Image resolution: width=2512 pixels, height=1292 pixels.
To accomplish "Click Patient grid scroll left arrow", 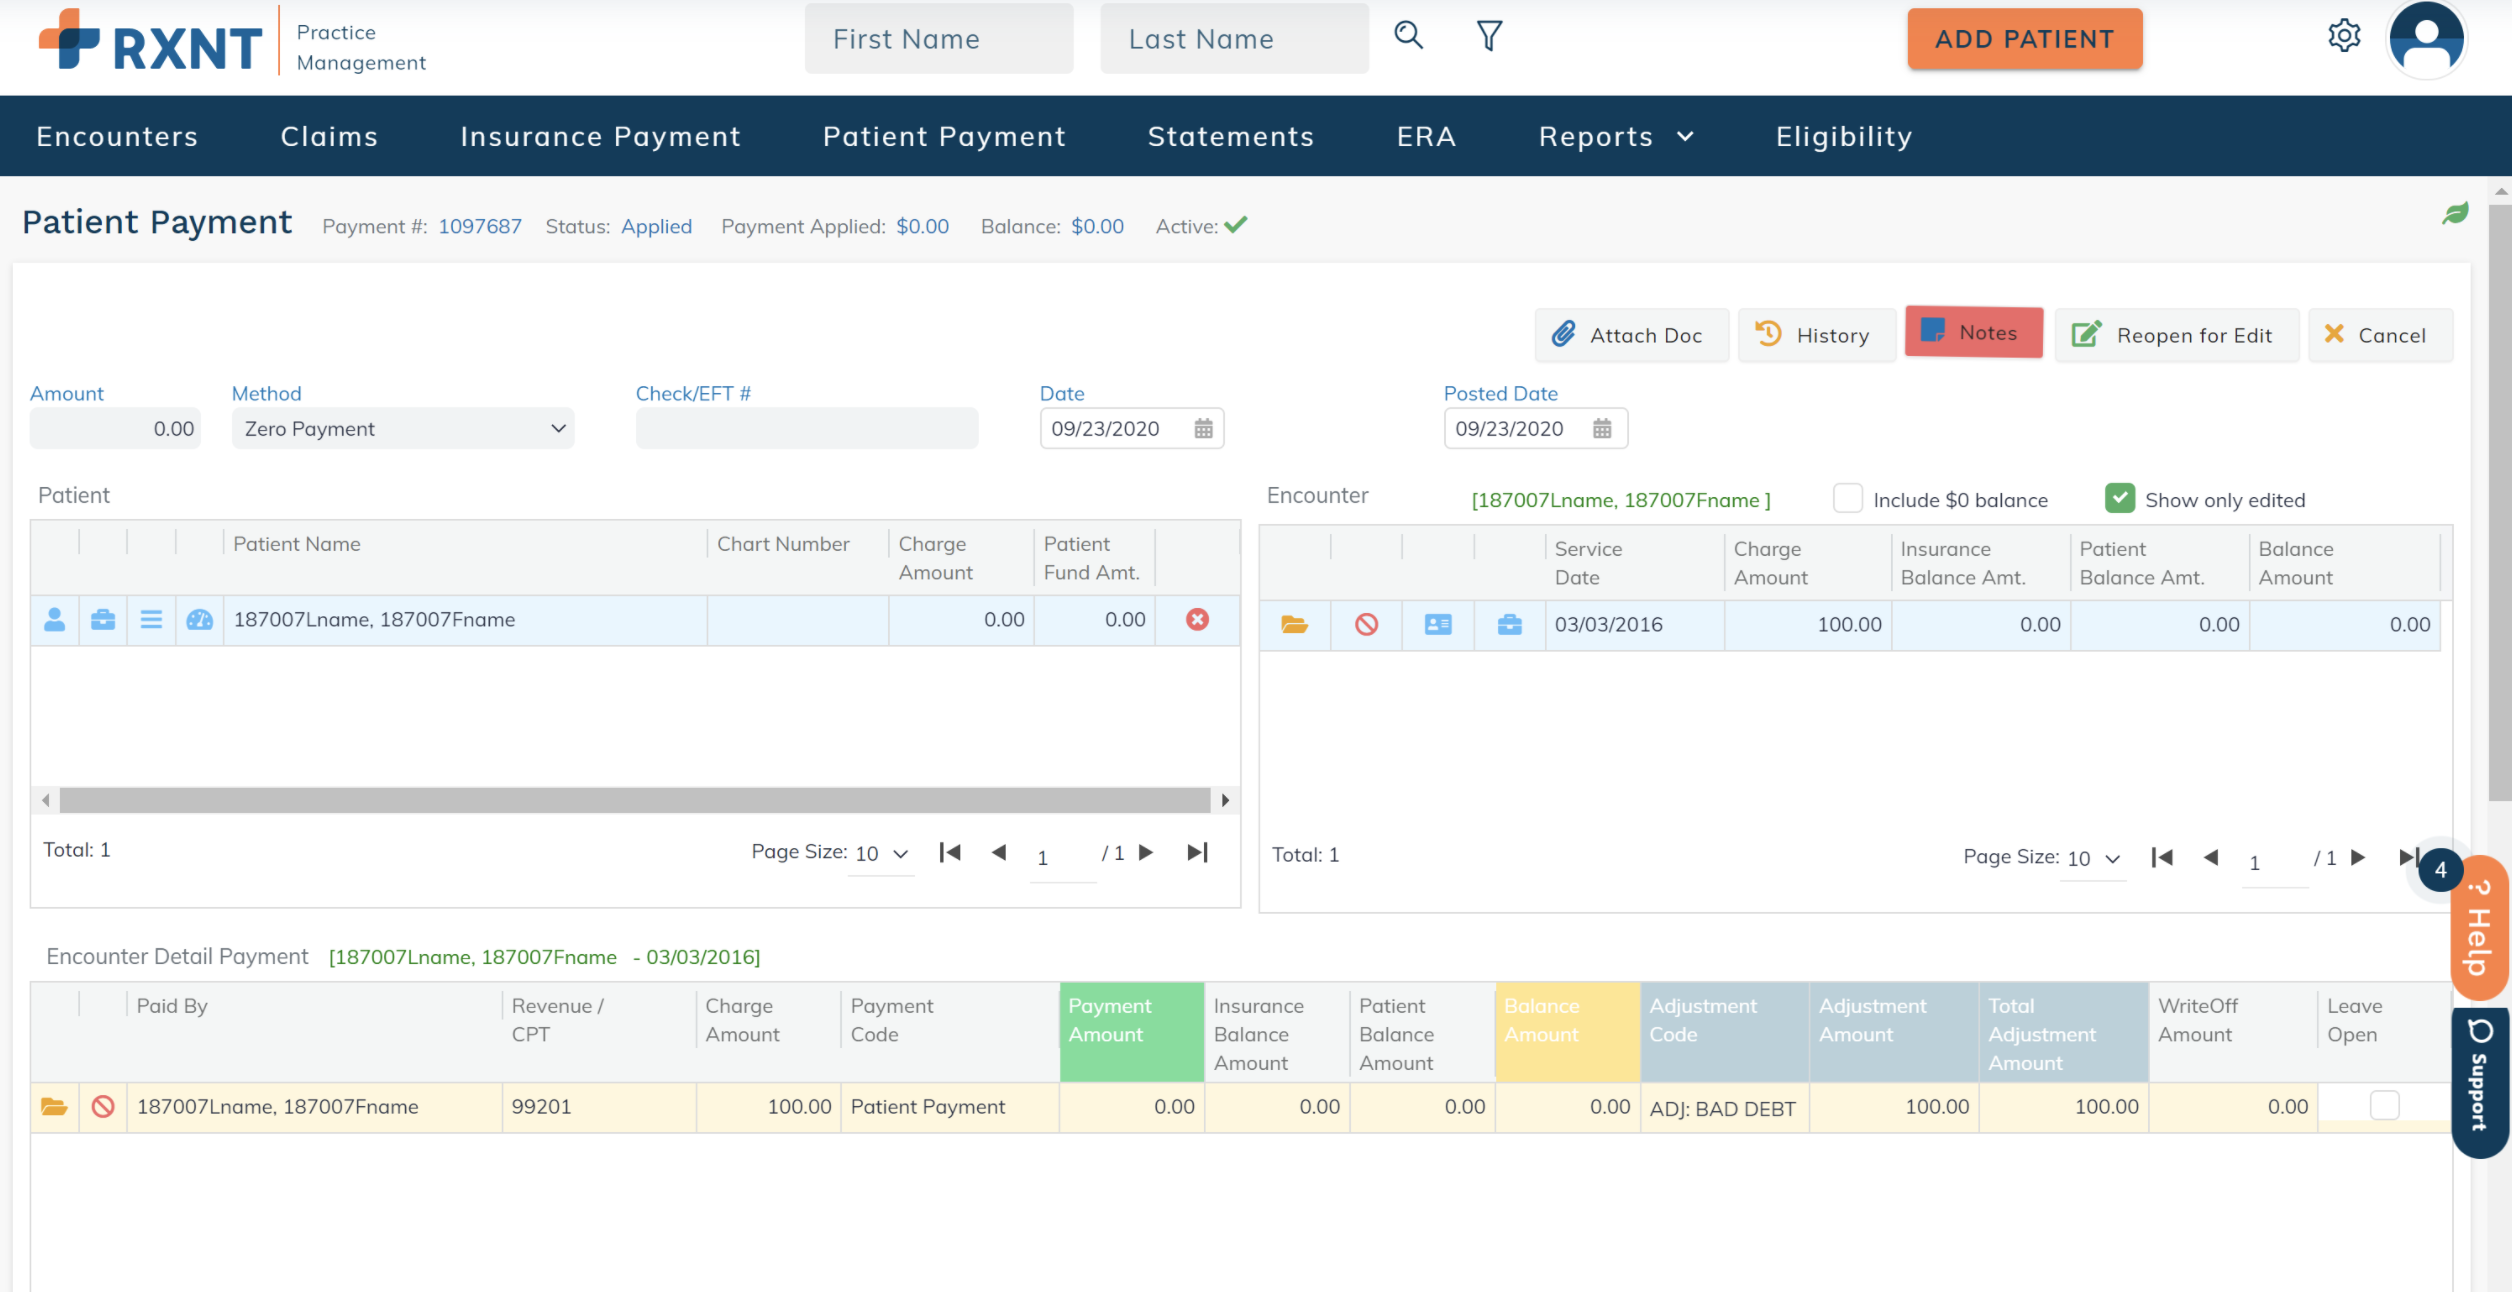I will coord(45,800).
